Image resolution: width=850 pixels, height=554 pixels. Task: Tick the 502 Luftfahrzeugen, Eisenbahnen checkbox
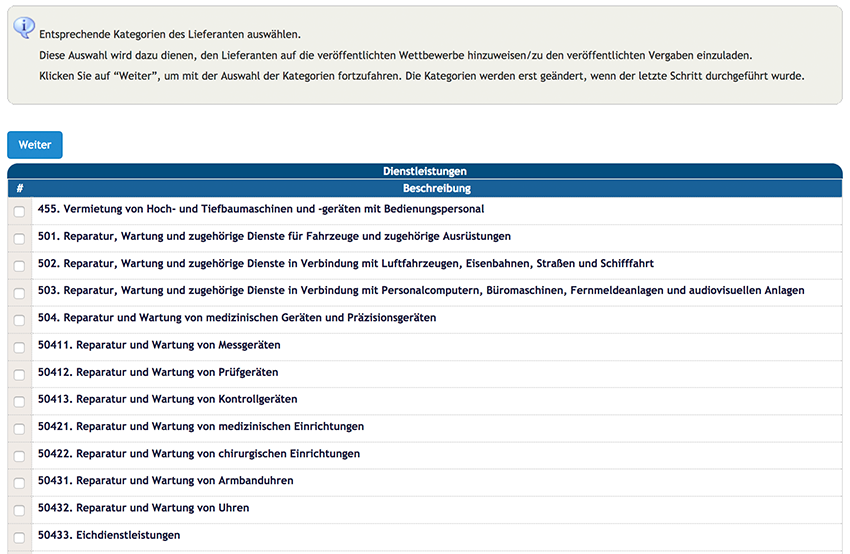click(20, 266)
